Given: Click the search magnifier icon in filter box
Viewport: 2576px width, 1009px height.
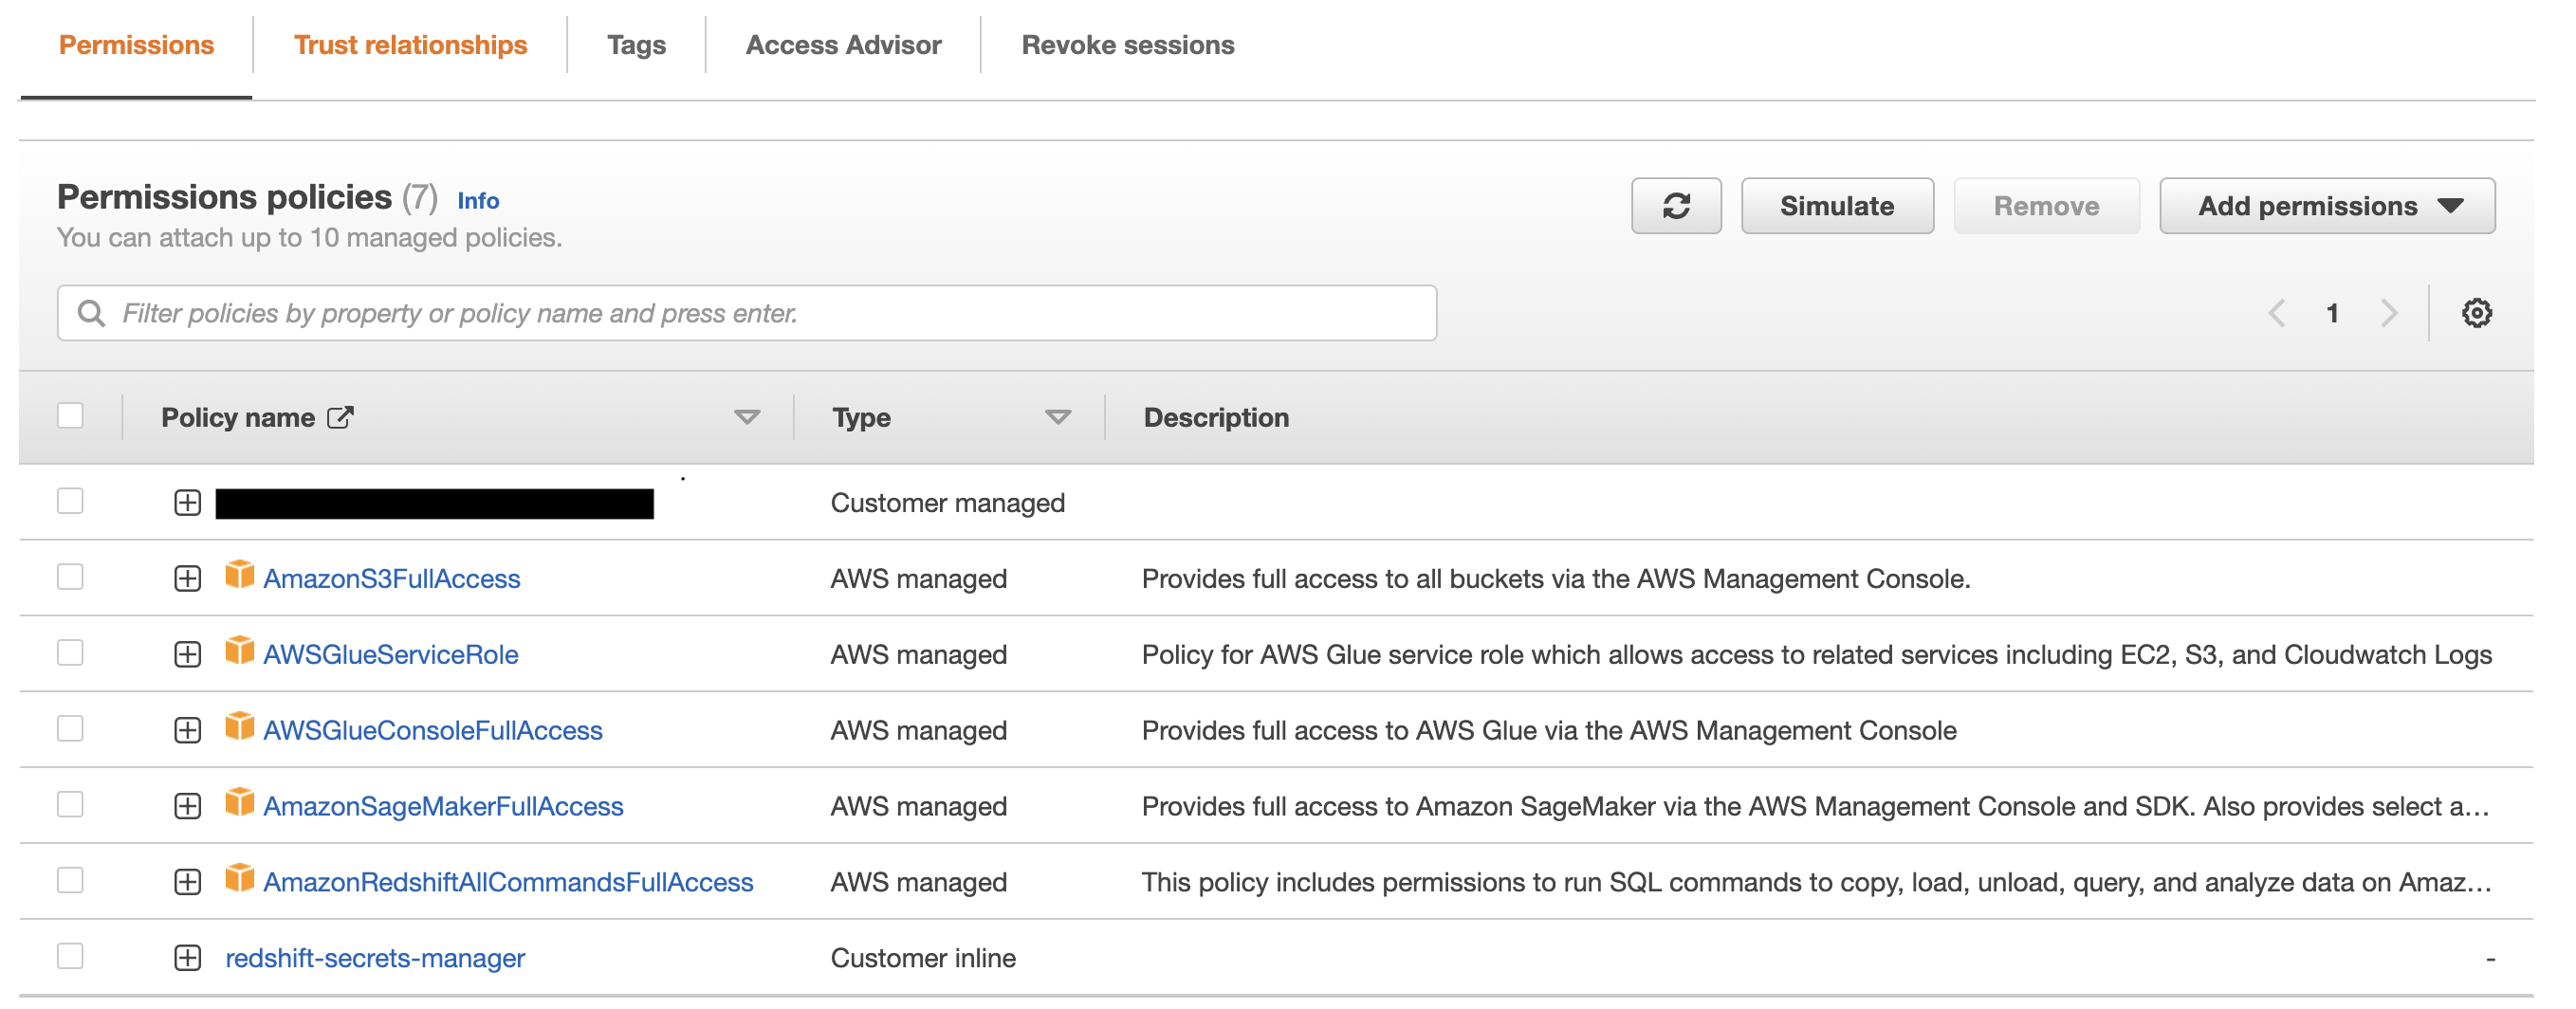Looking at the screenshot, I should (91, 313).
